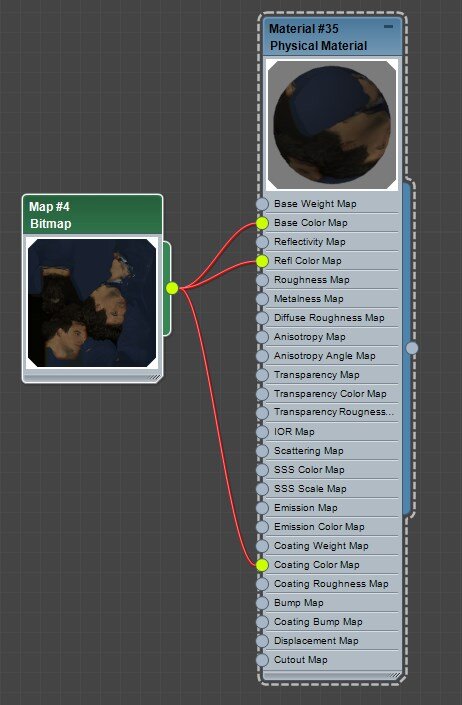Image resolution: width=462 pixels, height=705 pixels.
Task: Click the Material #35 sphere preview thumbnail
Action: click(332, 125)
